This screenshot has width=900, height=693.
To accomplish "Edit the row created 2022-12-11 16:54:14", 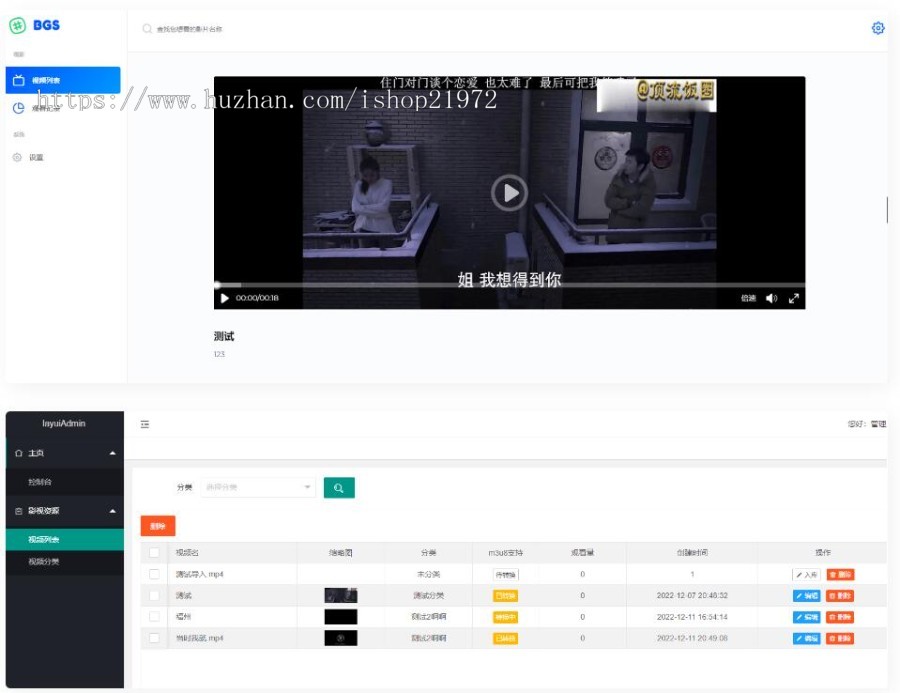I will [x=806, y=617].
